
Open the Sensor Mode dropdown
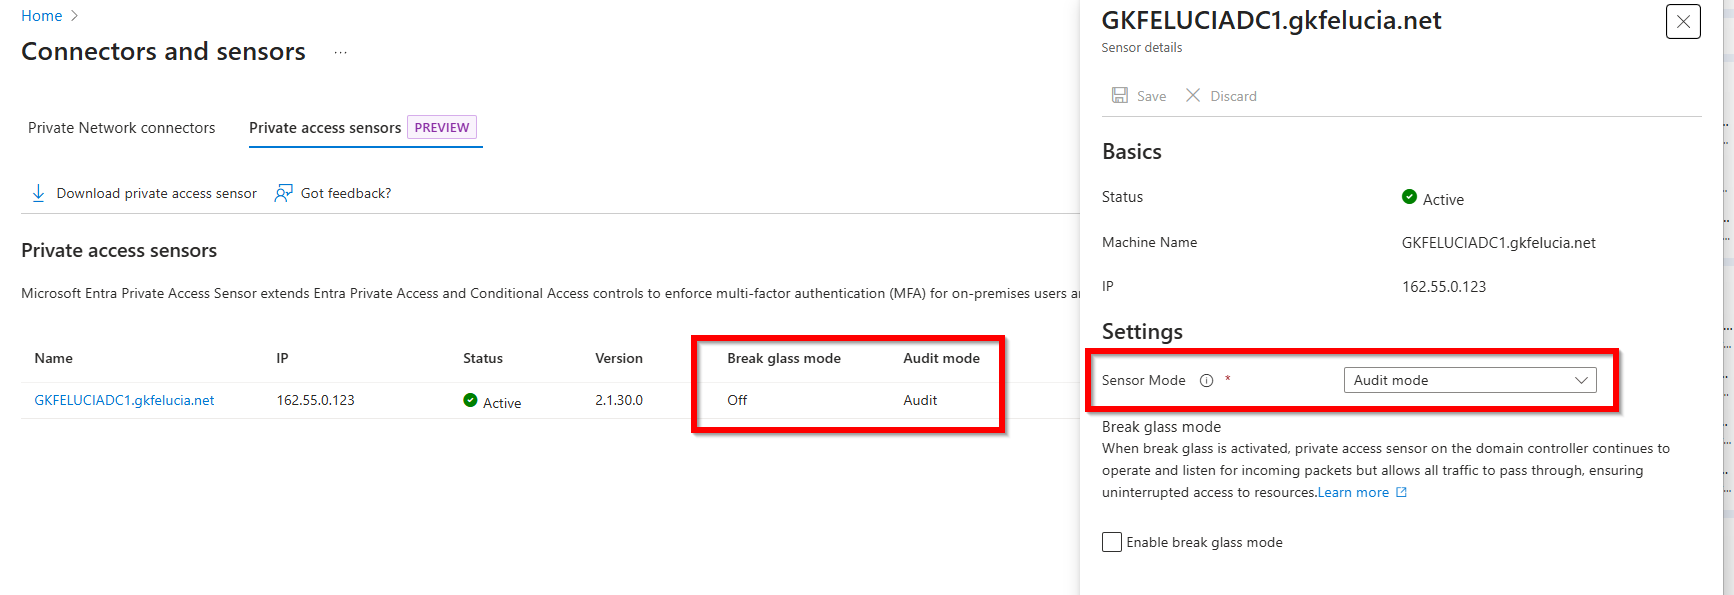(x=1470, y=380)
